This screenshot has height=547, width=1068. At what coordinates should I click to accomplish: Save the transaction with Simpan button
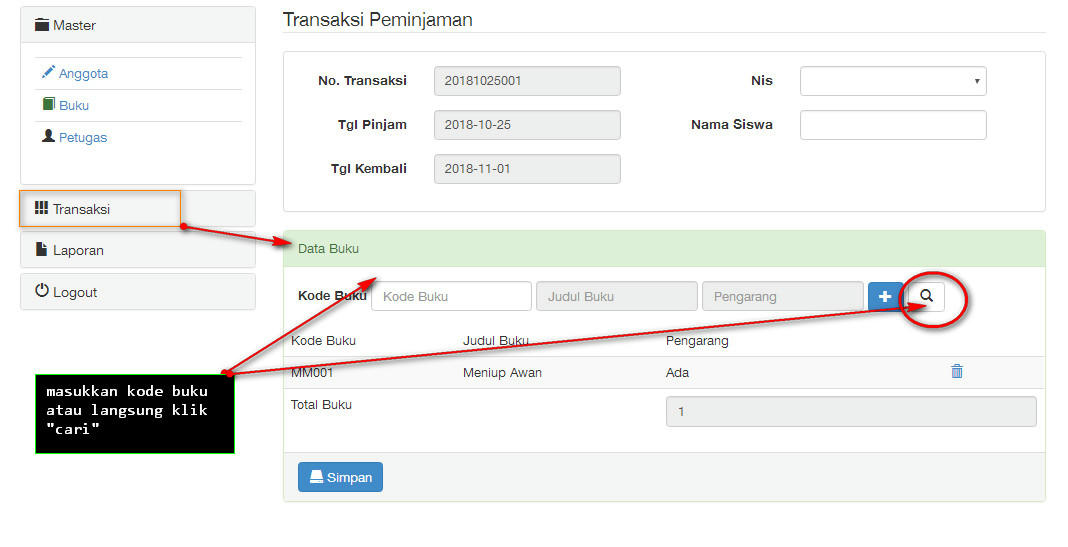tap(340, 477)
